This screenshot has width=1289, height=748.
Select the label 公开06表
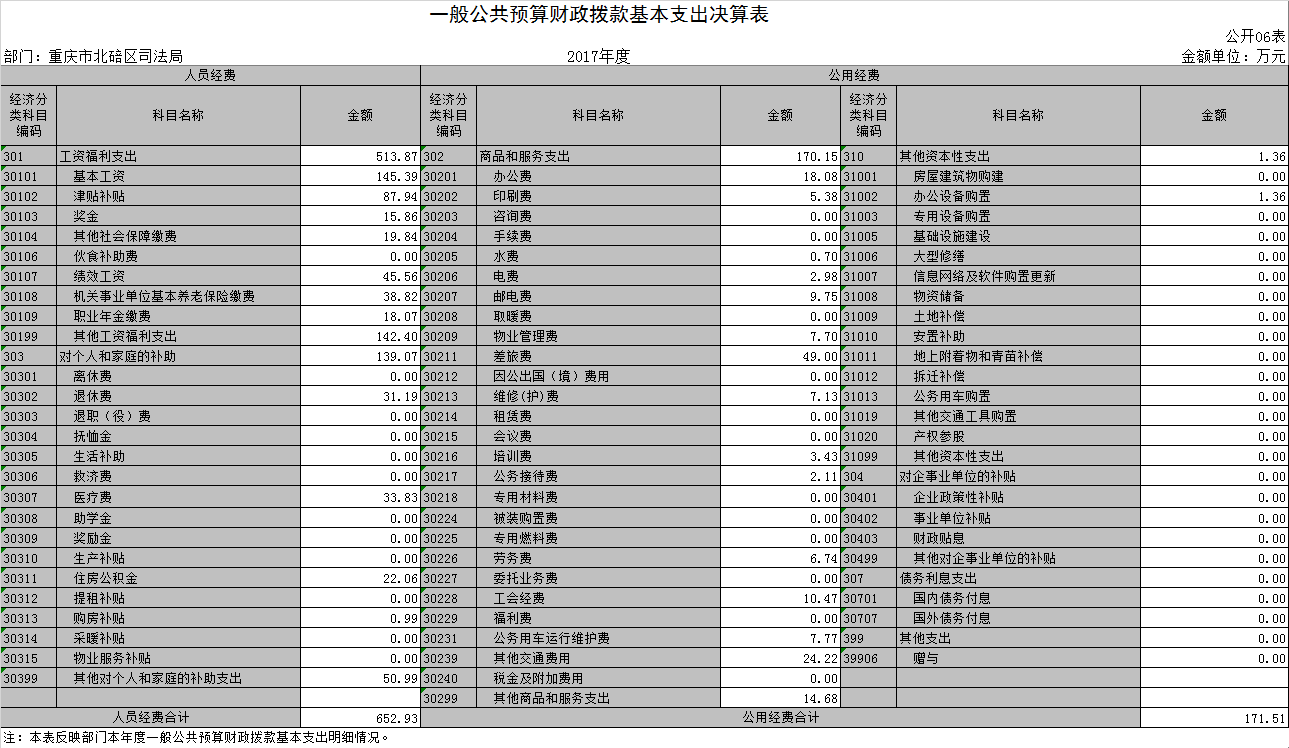1254,36
